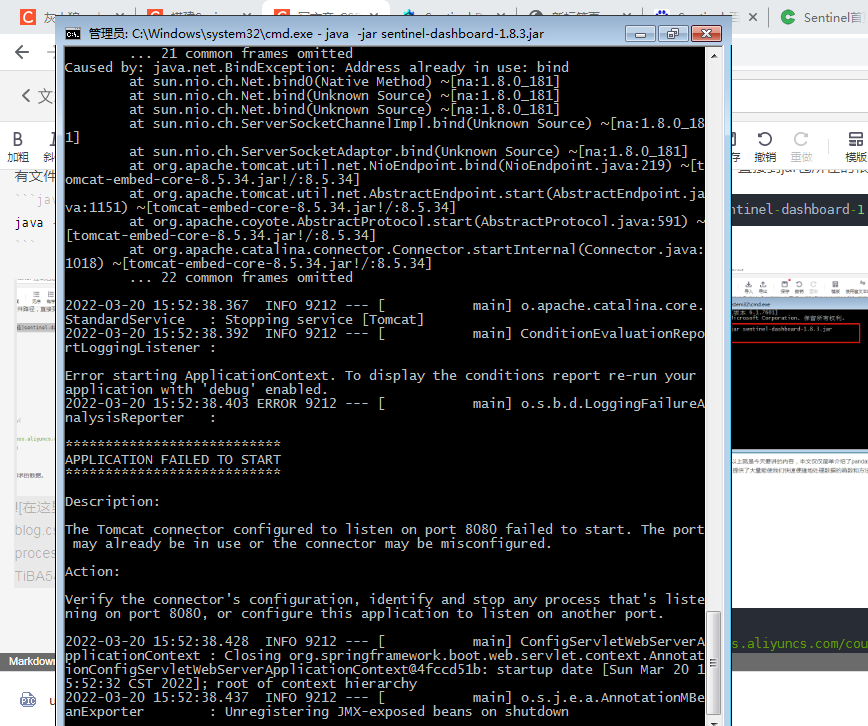Click the 'Action:' line in console

pyautogui.click(x=92, y=571)
